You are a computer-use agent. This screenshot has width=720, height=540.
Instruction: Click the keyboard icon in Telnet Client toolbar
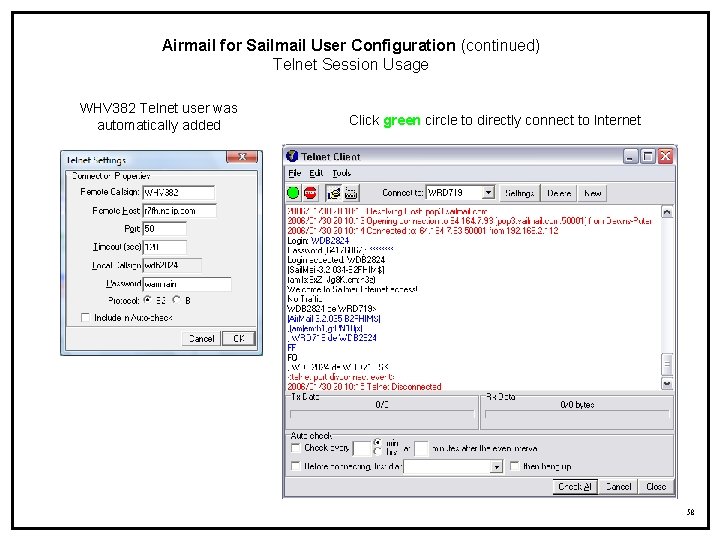point(351,193)
